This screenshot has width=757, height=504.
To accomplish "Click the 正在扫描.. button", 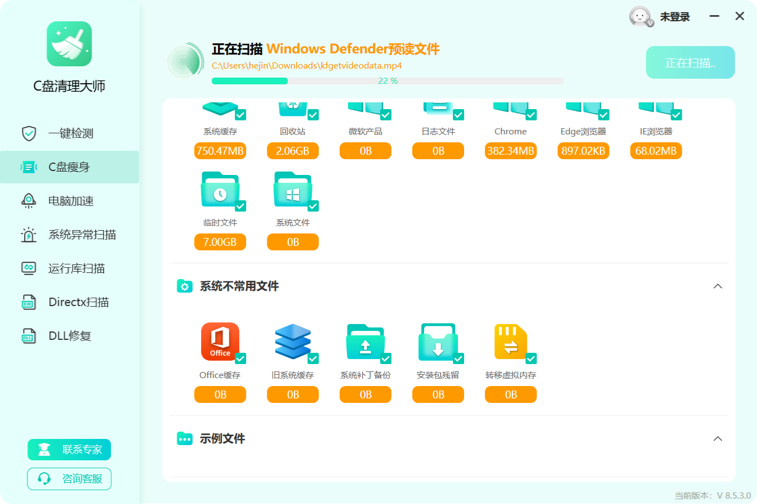I will click(x=690, y=63).
